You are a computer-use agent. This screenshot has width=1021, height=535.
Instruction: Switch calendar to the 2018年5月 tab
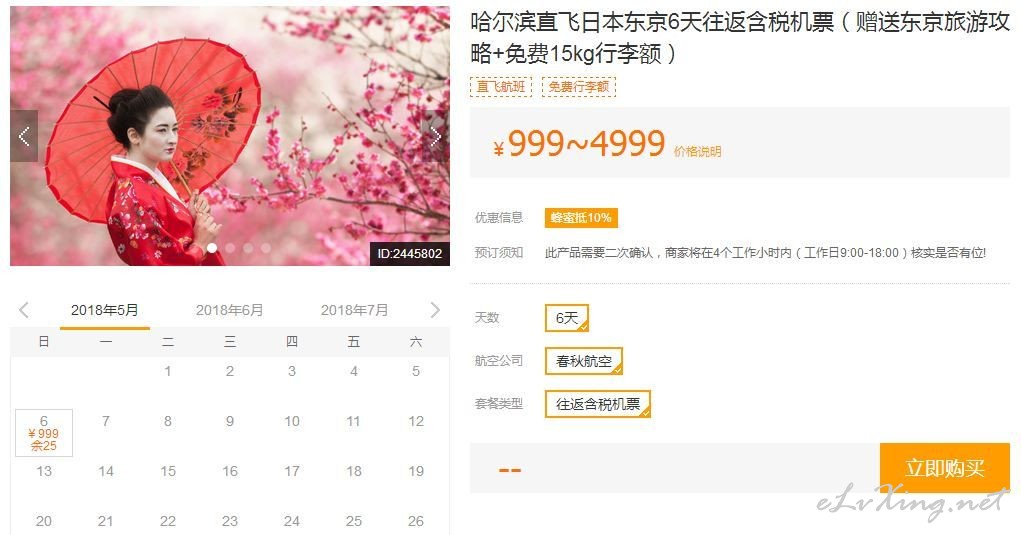[x=105, y=310]
